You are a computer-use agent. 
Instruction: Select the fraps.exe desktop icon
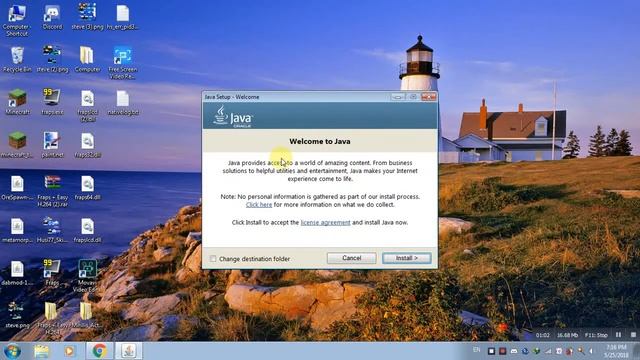pos(52,102)
